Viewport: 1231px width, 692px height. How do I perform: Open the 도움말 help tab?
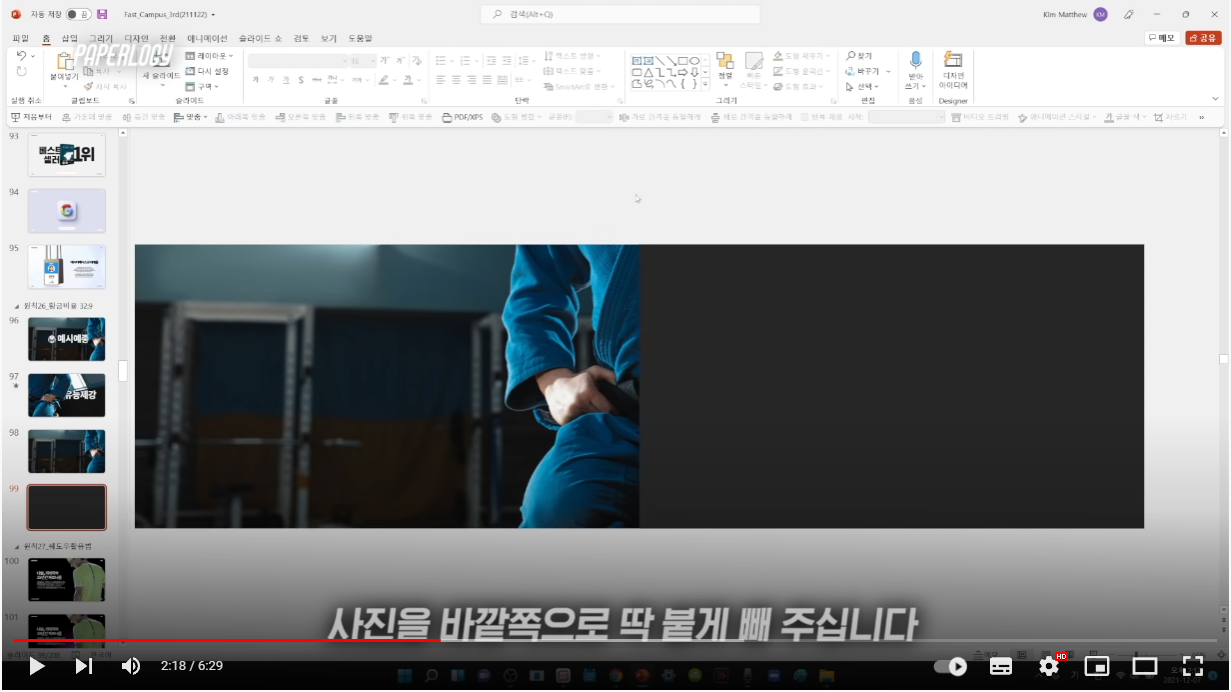(x=360, y=38)
